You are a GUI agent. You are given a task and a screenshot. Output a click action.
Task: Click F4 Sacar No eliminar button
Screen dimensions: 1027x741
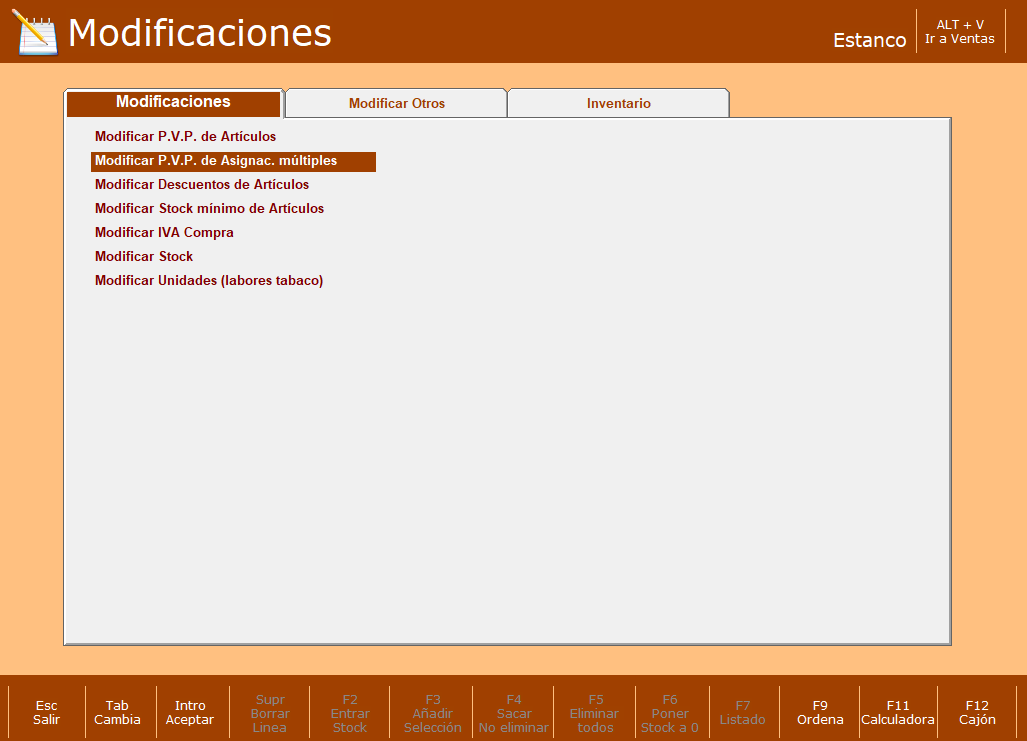[x=514, y=713]
